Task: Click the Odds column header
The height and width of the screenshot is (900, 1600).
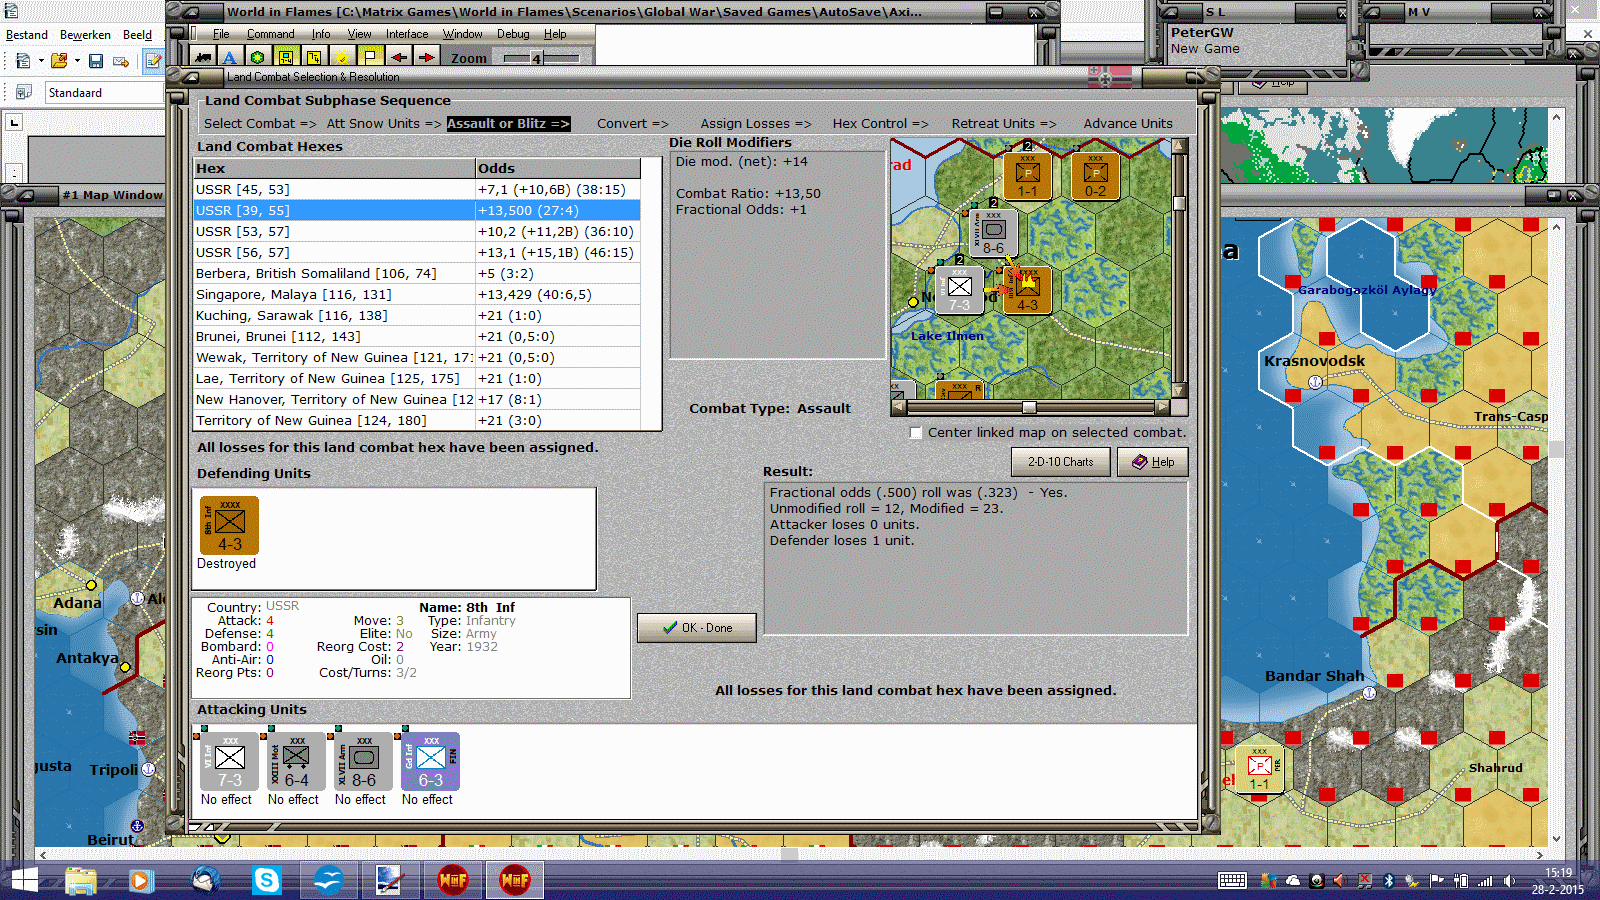Action: pyautogui.click(x=558, y=169)
